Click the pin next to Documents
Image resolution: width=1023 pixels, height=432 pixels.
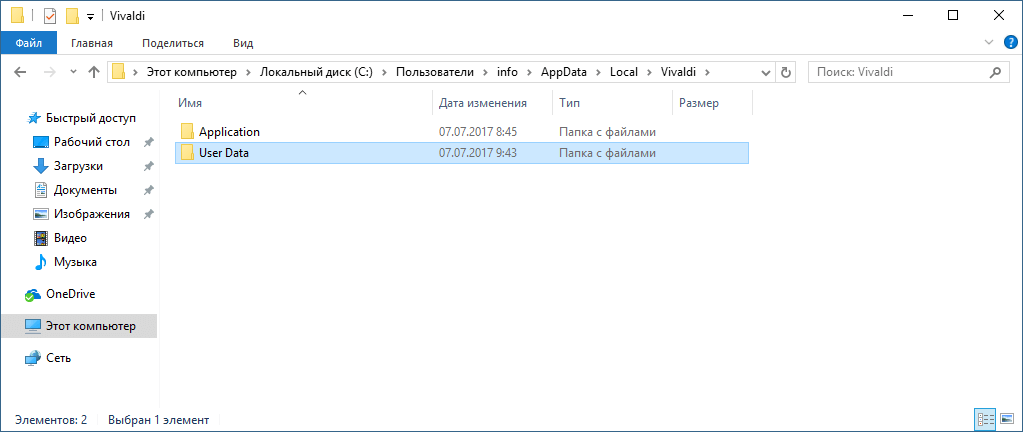149,191
